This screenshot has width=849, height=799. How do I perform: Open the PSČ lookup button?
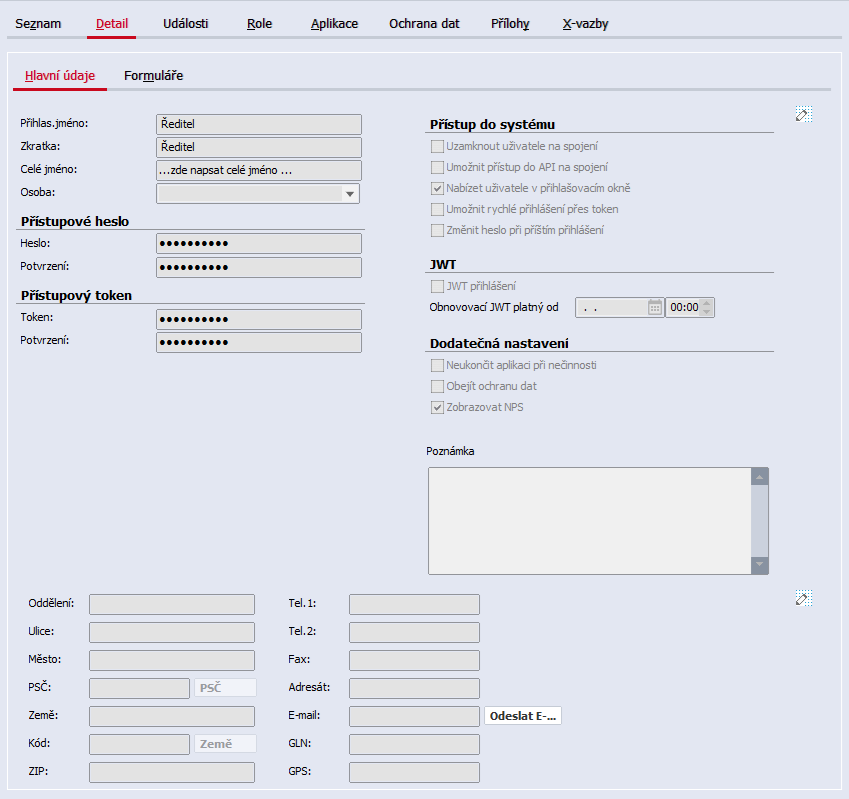click(x=225, y=687)
